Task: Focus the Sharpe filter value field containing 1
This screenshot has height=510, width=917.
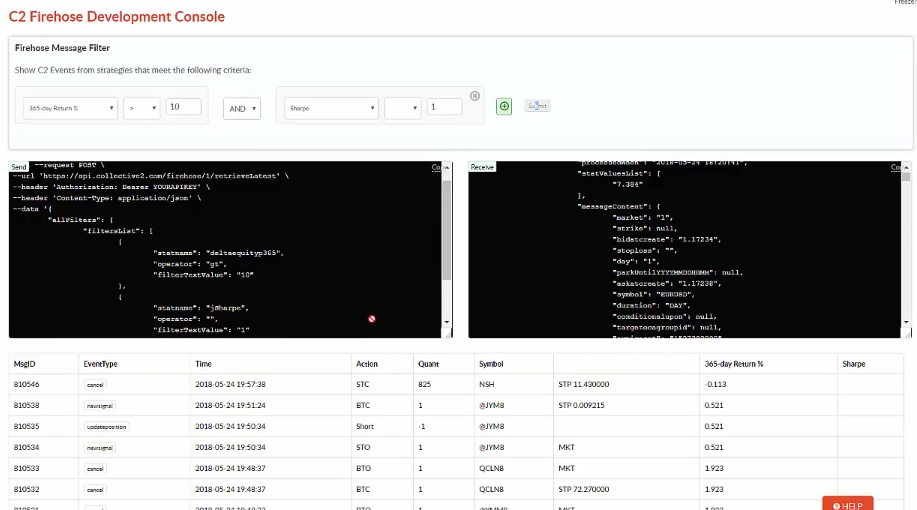Action: 444,106
